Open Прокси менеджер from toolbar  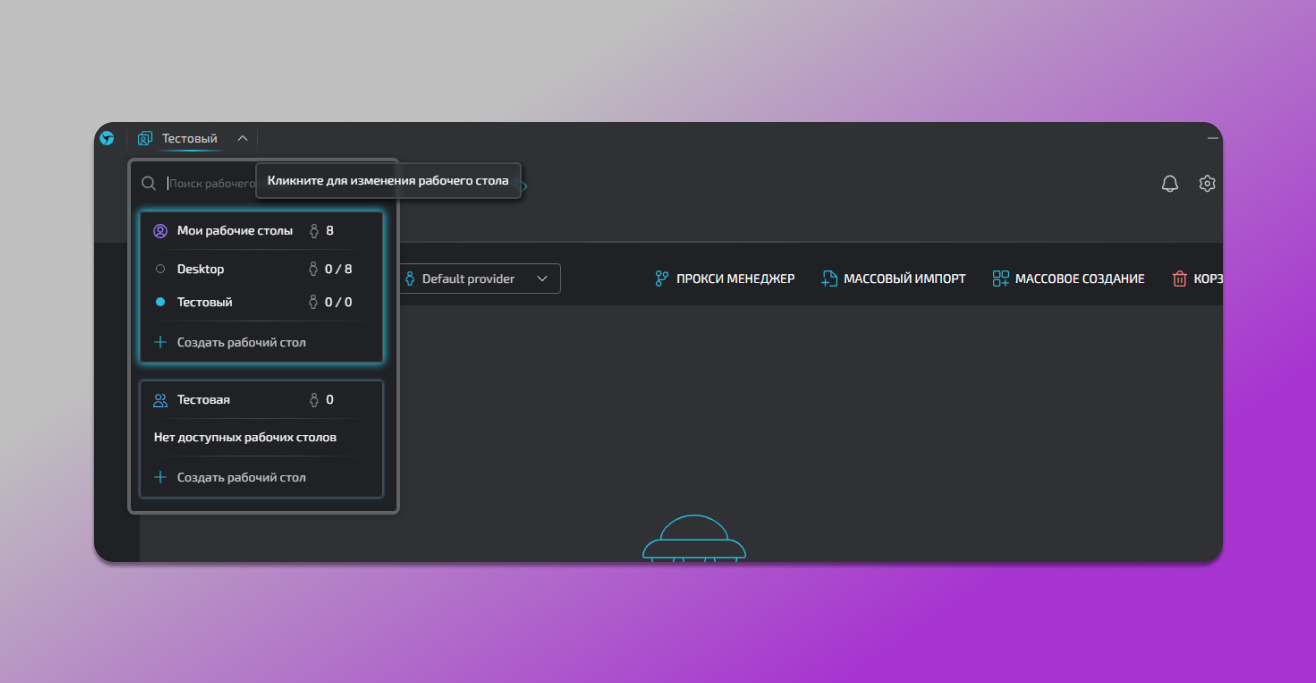[x=724, y=279]
